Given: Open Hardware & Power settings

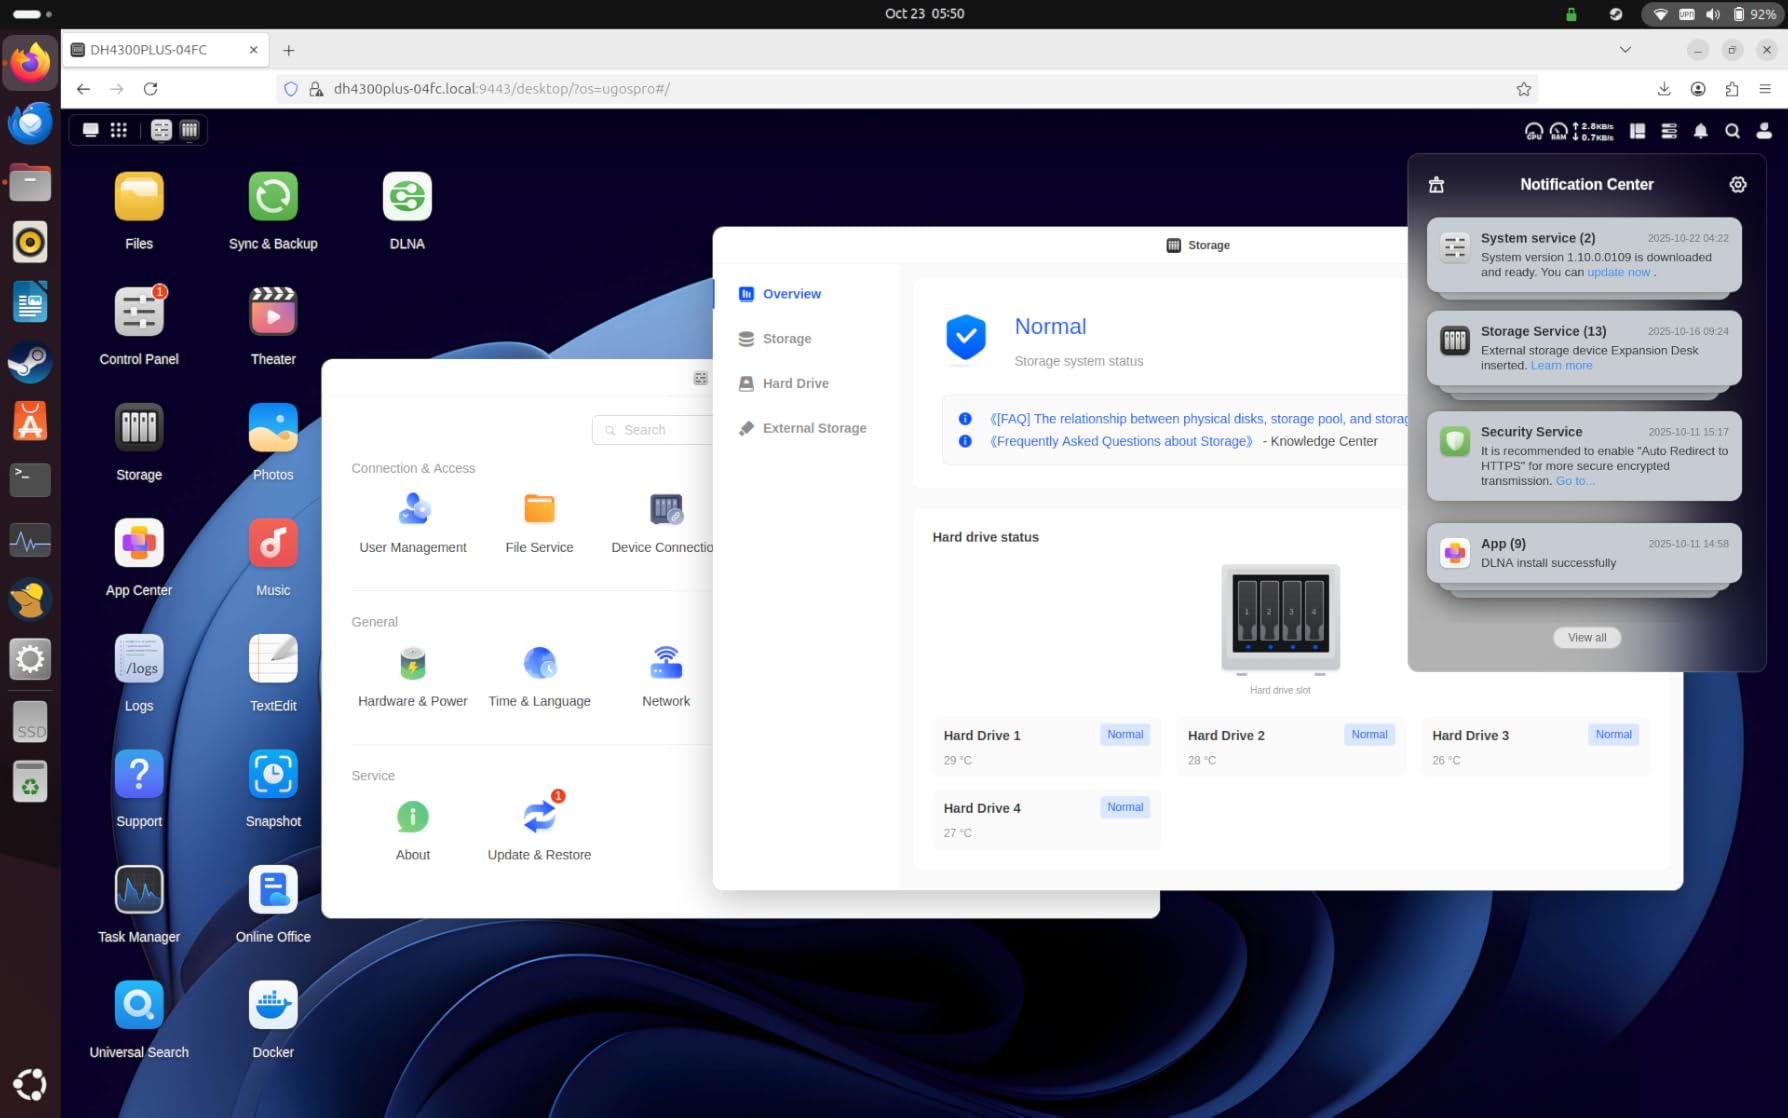Looking at the screenshot, I should [x=412, y=663].
